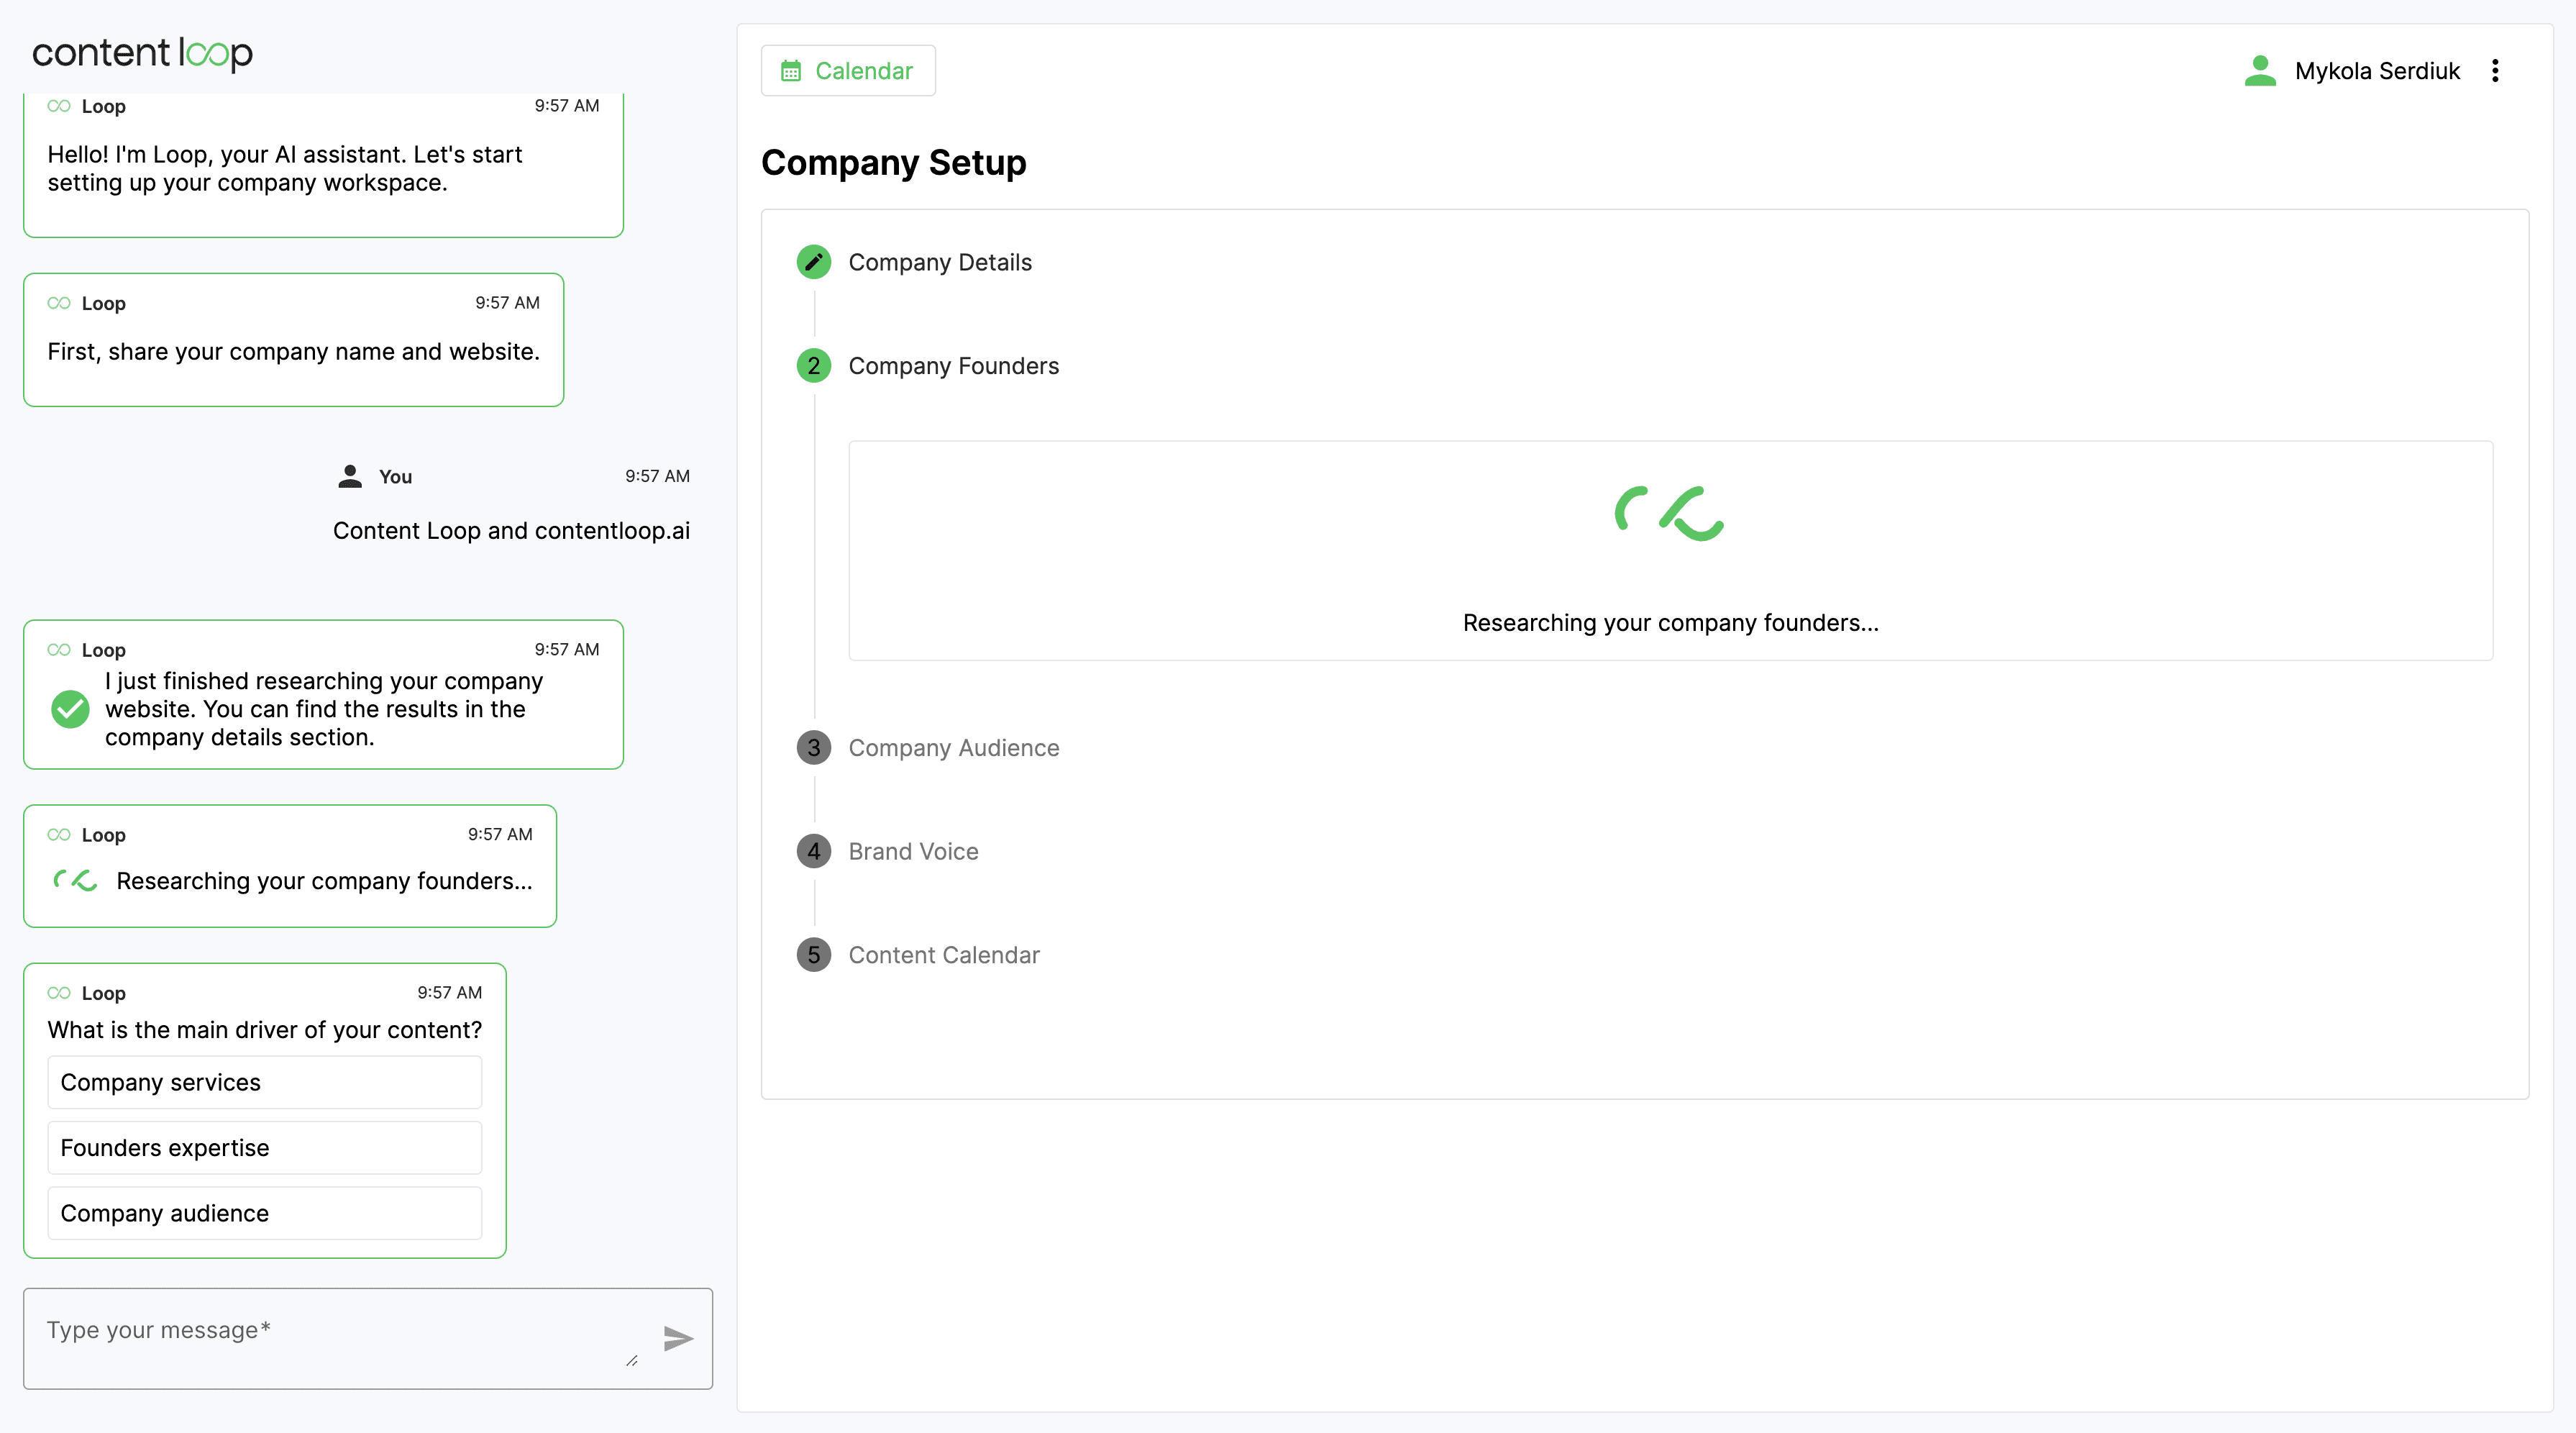Click the green checkmark in the finished-research message
The width and height of the screenshot is (2576, 1433).
(x=70, y=709)
